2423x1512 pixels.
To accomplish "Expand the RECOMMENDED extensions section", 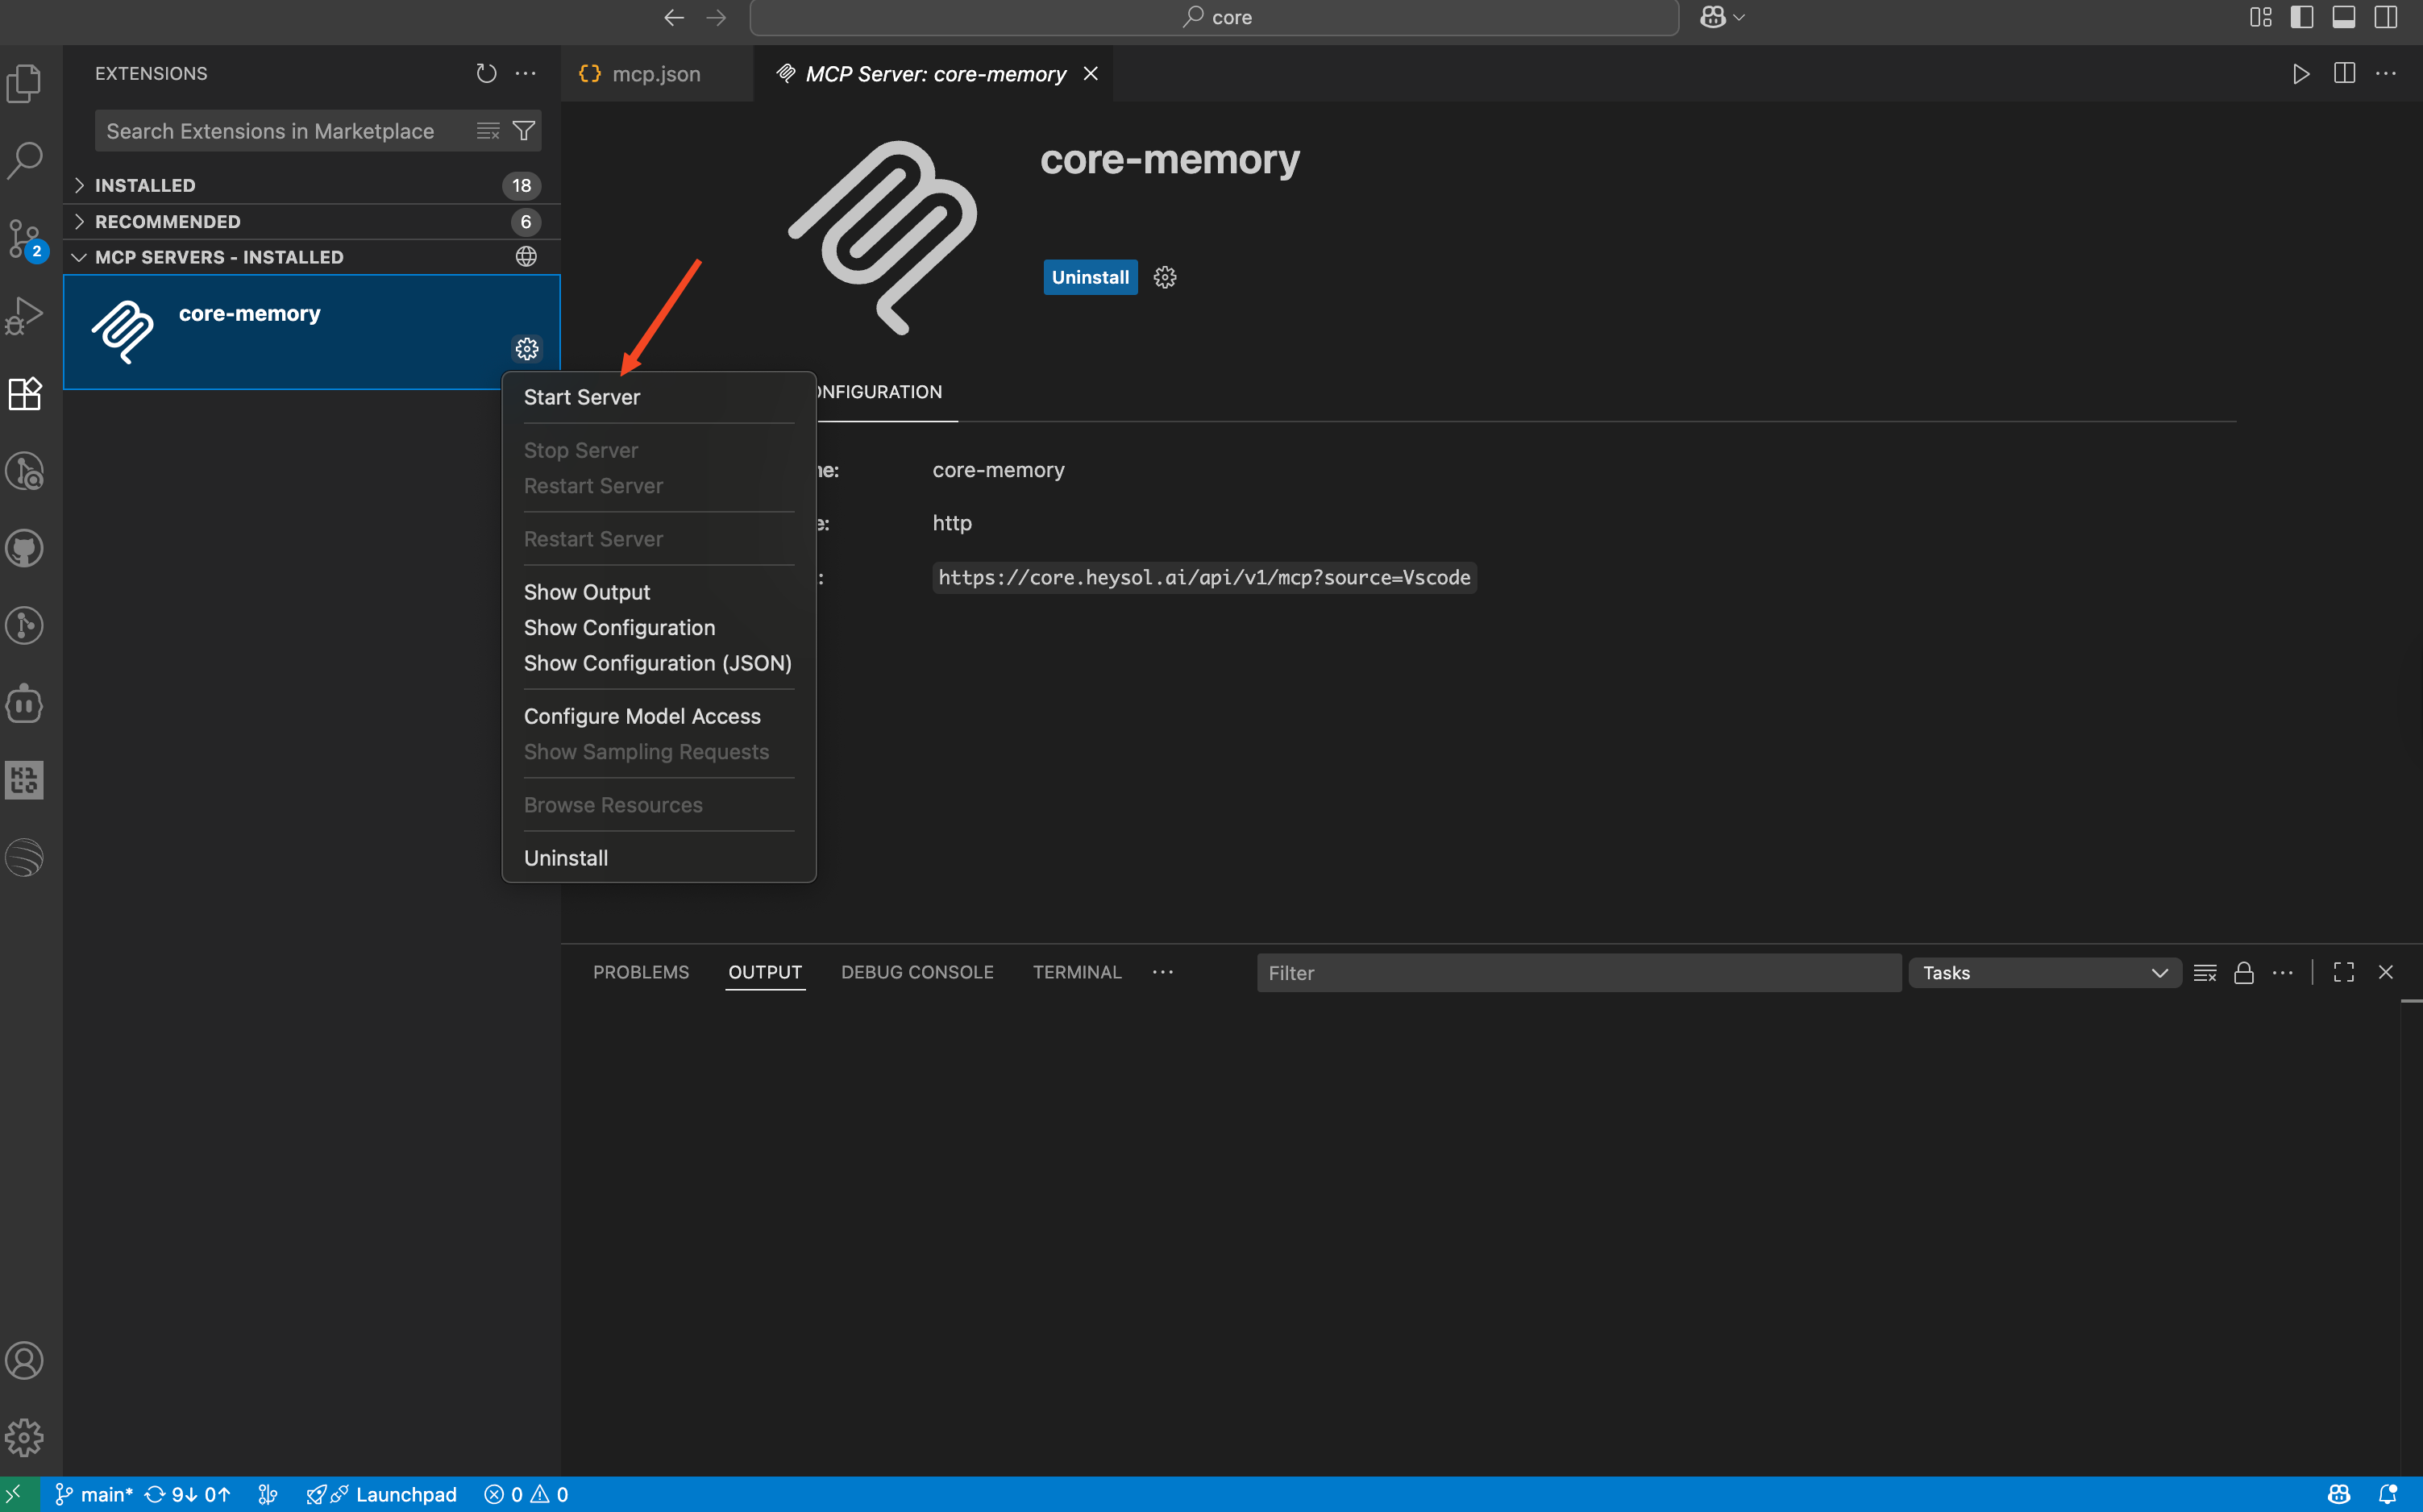I will [x=167, y=221].
